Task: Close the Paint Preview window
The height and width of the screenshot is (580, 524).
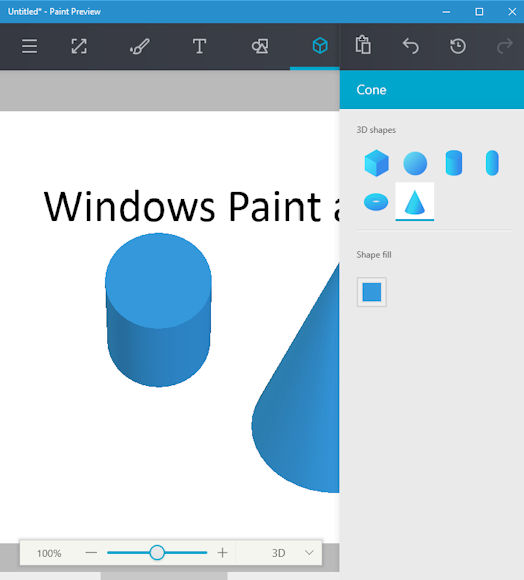Action: click(512, 12)
